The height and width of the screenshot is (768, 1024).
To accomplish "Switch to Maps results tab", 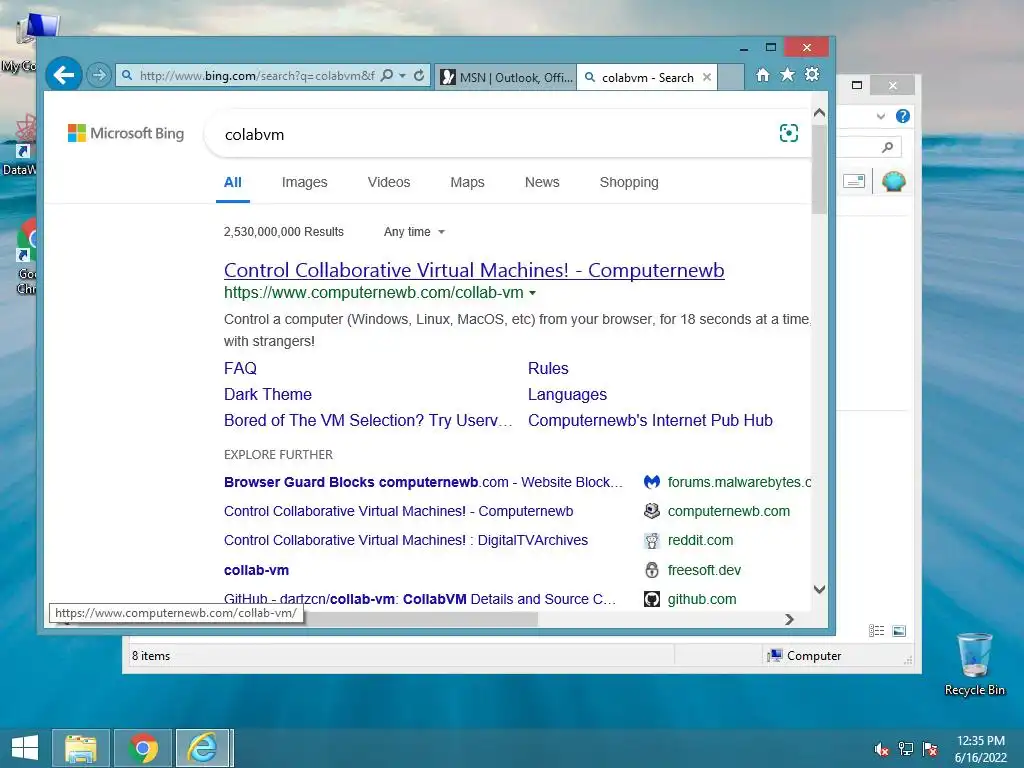I will click(x=467, y=182).
